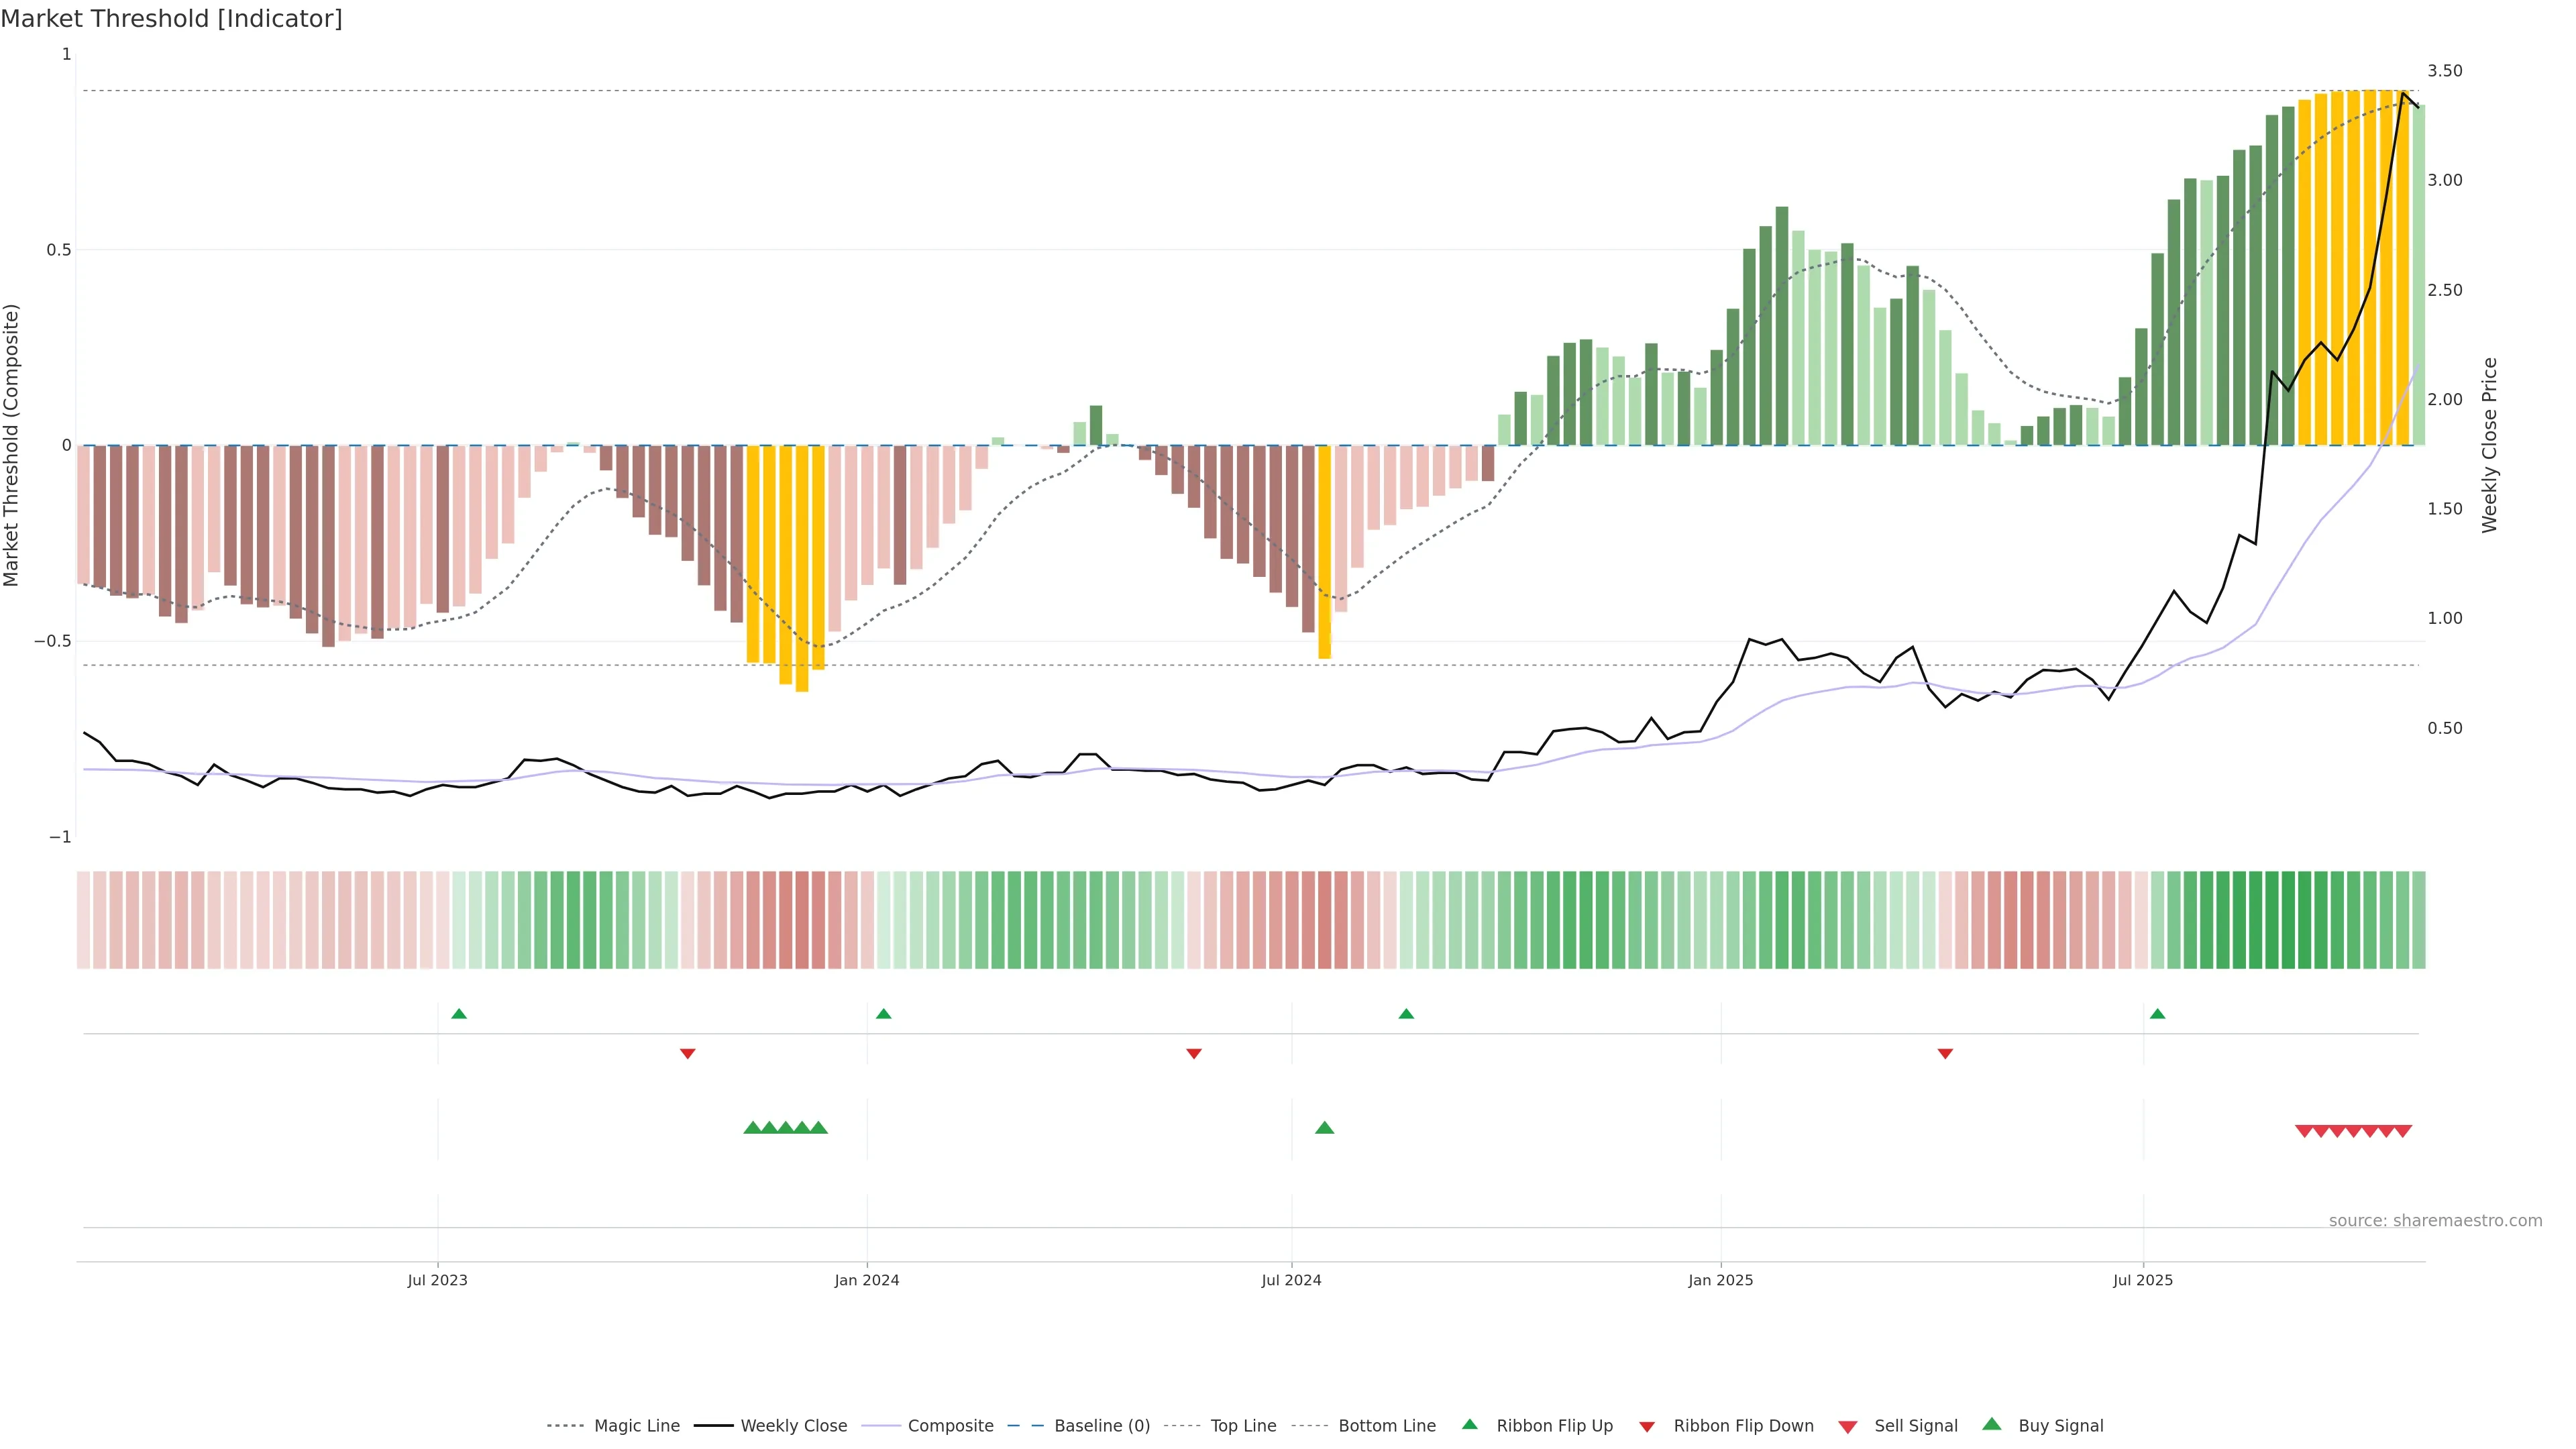This screenshot has width=2576, height=1449.
Task: Toggle the Composite legend entry
Action: (950, 1426)
